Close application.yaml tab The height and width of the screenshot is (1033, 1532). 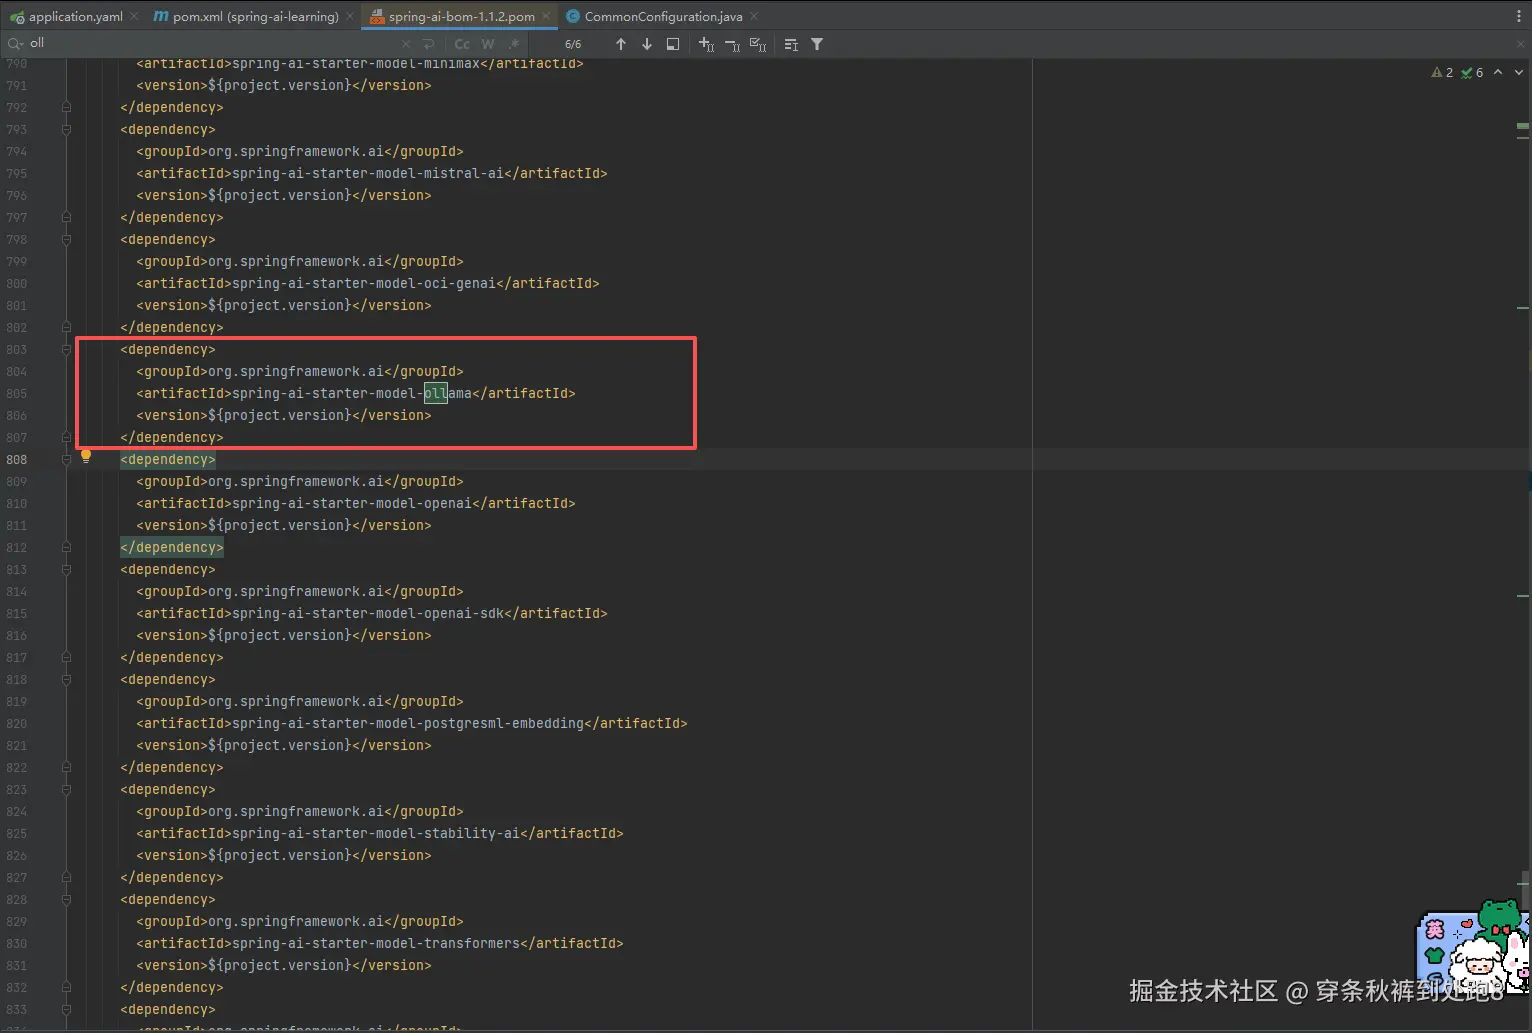tap(134, 16)
